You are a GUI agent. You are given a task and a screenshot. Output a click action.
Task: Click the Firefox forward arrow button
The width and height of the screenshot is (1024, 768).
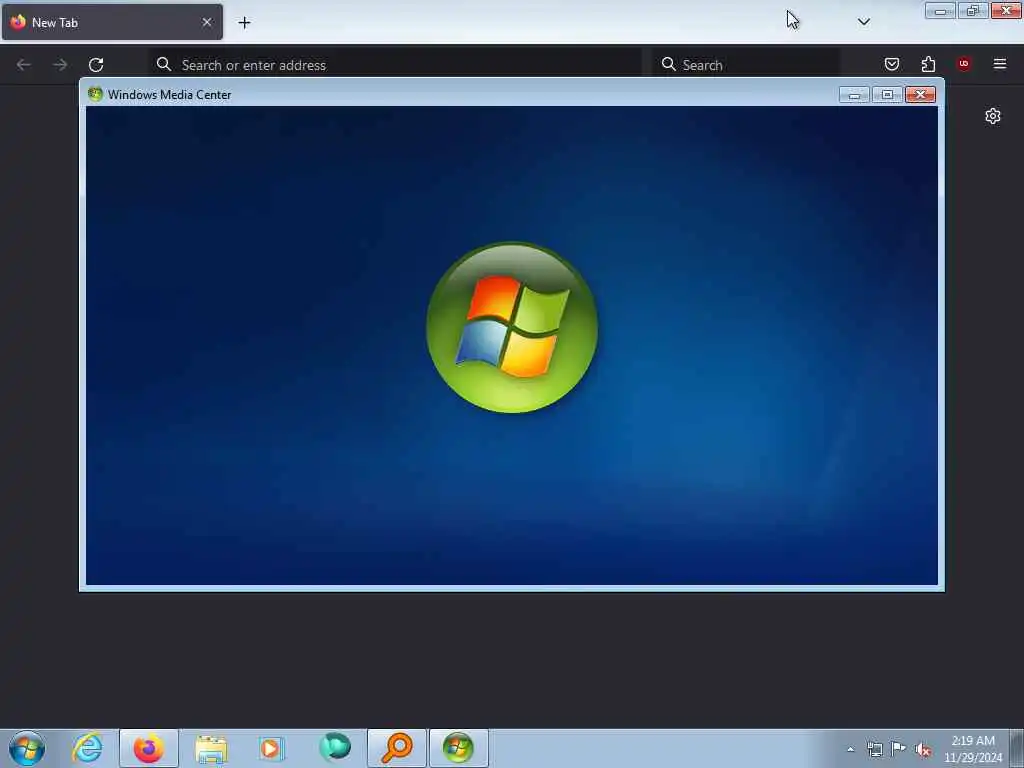pyautogui.click(x=60, y=65)
